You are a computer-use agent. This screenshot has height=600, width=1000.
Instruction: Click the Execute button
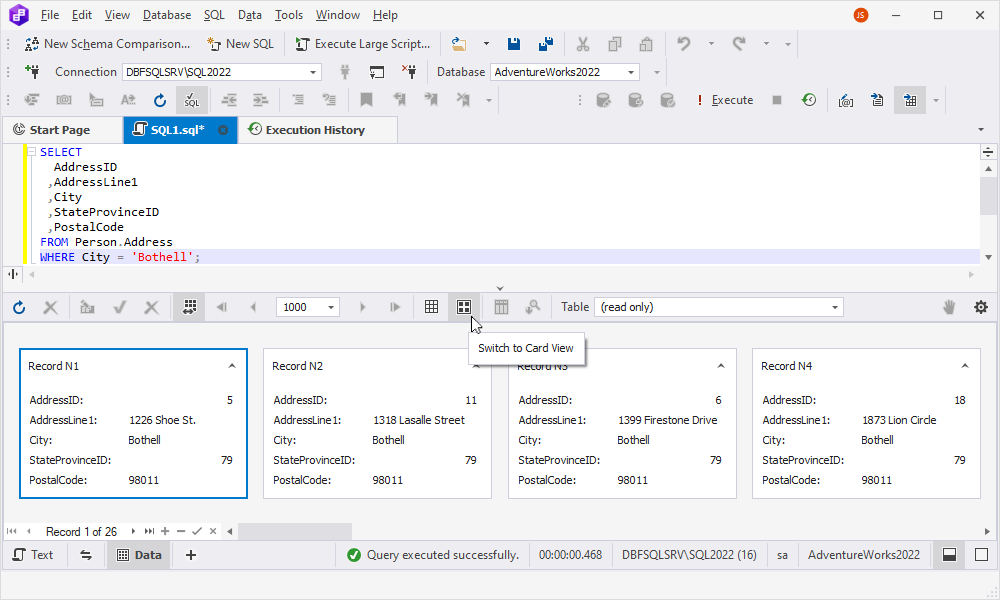tap(725, 100)
